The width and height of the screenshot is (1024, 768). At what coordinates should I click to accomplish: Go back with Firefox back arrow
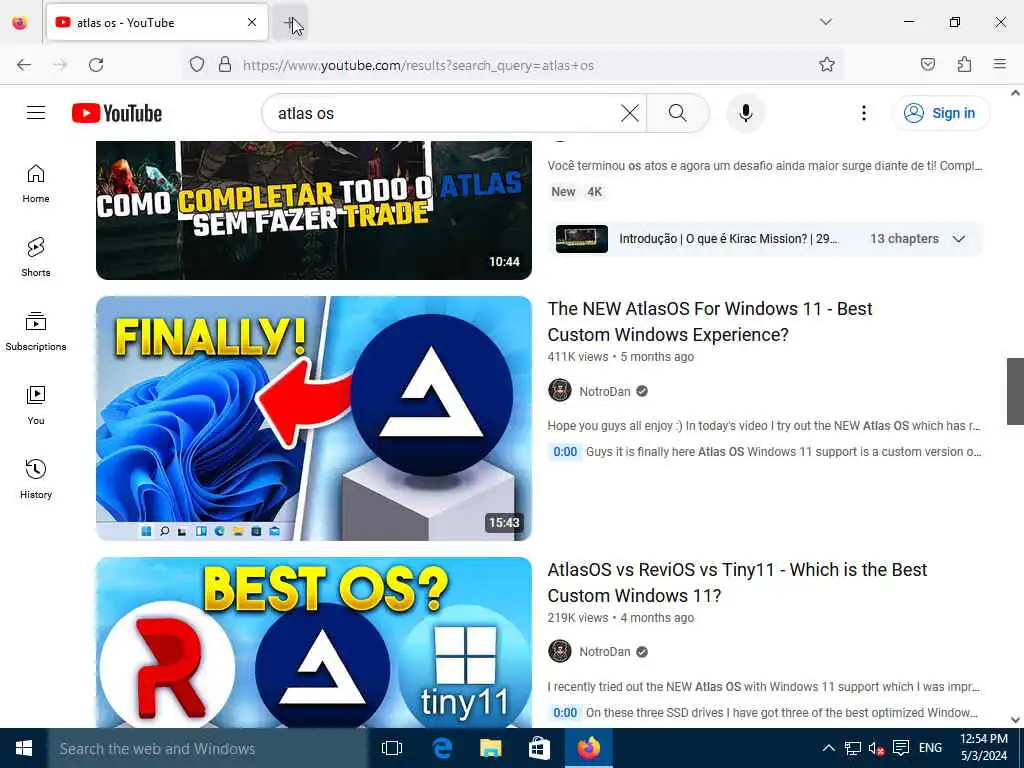point(24,65)
